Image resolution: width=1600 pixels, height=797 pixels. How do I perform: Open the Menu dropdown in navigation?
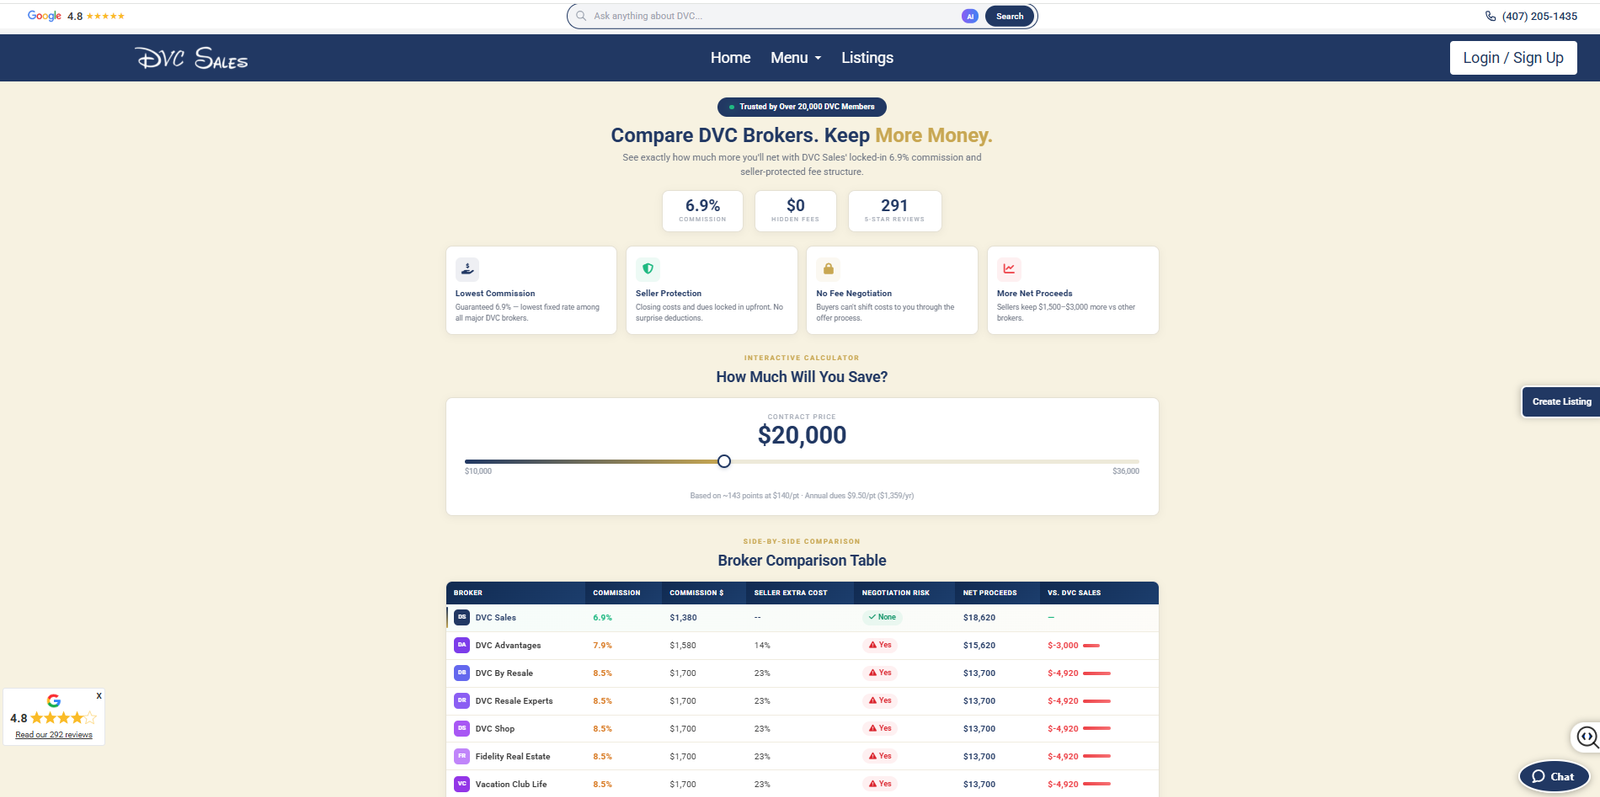click(796, 58)
